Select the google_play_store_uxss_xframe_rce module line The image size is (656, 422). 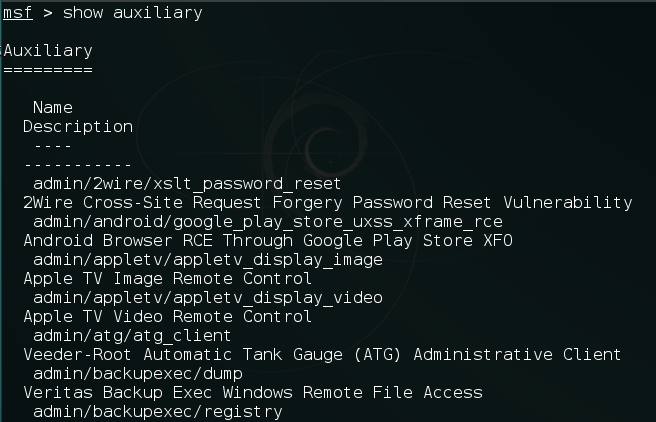click(x=268, y=222)
